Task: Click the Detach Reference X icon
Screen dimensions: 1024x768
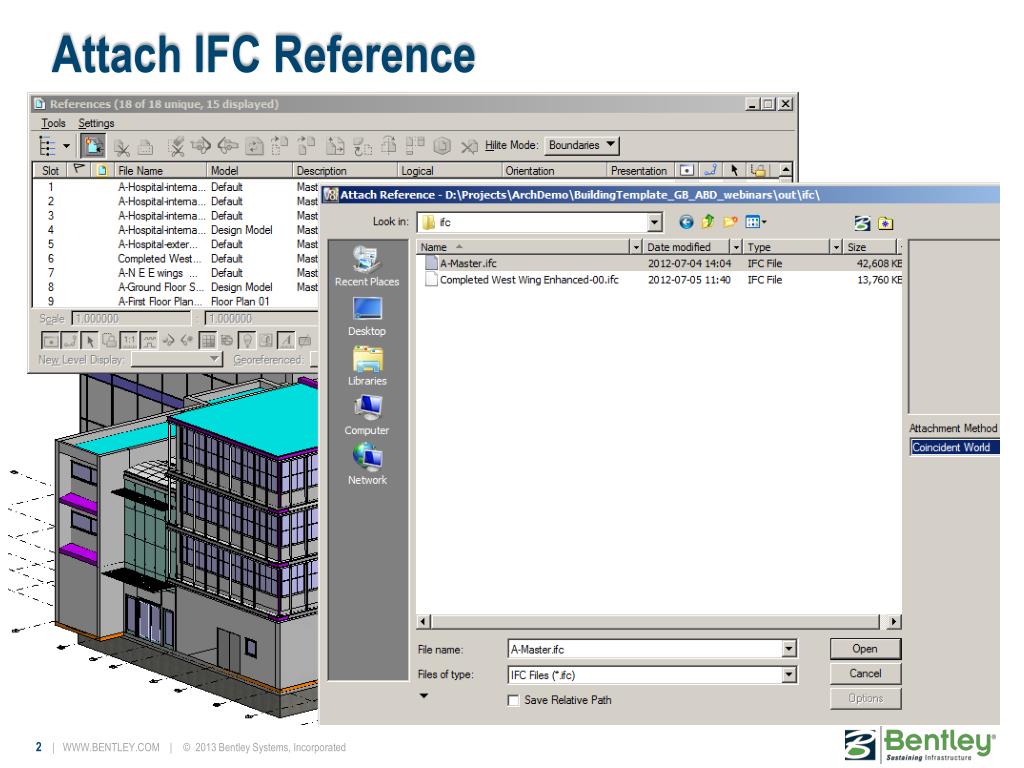Action: (469, 146)
